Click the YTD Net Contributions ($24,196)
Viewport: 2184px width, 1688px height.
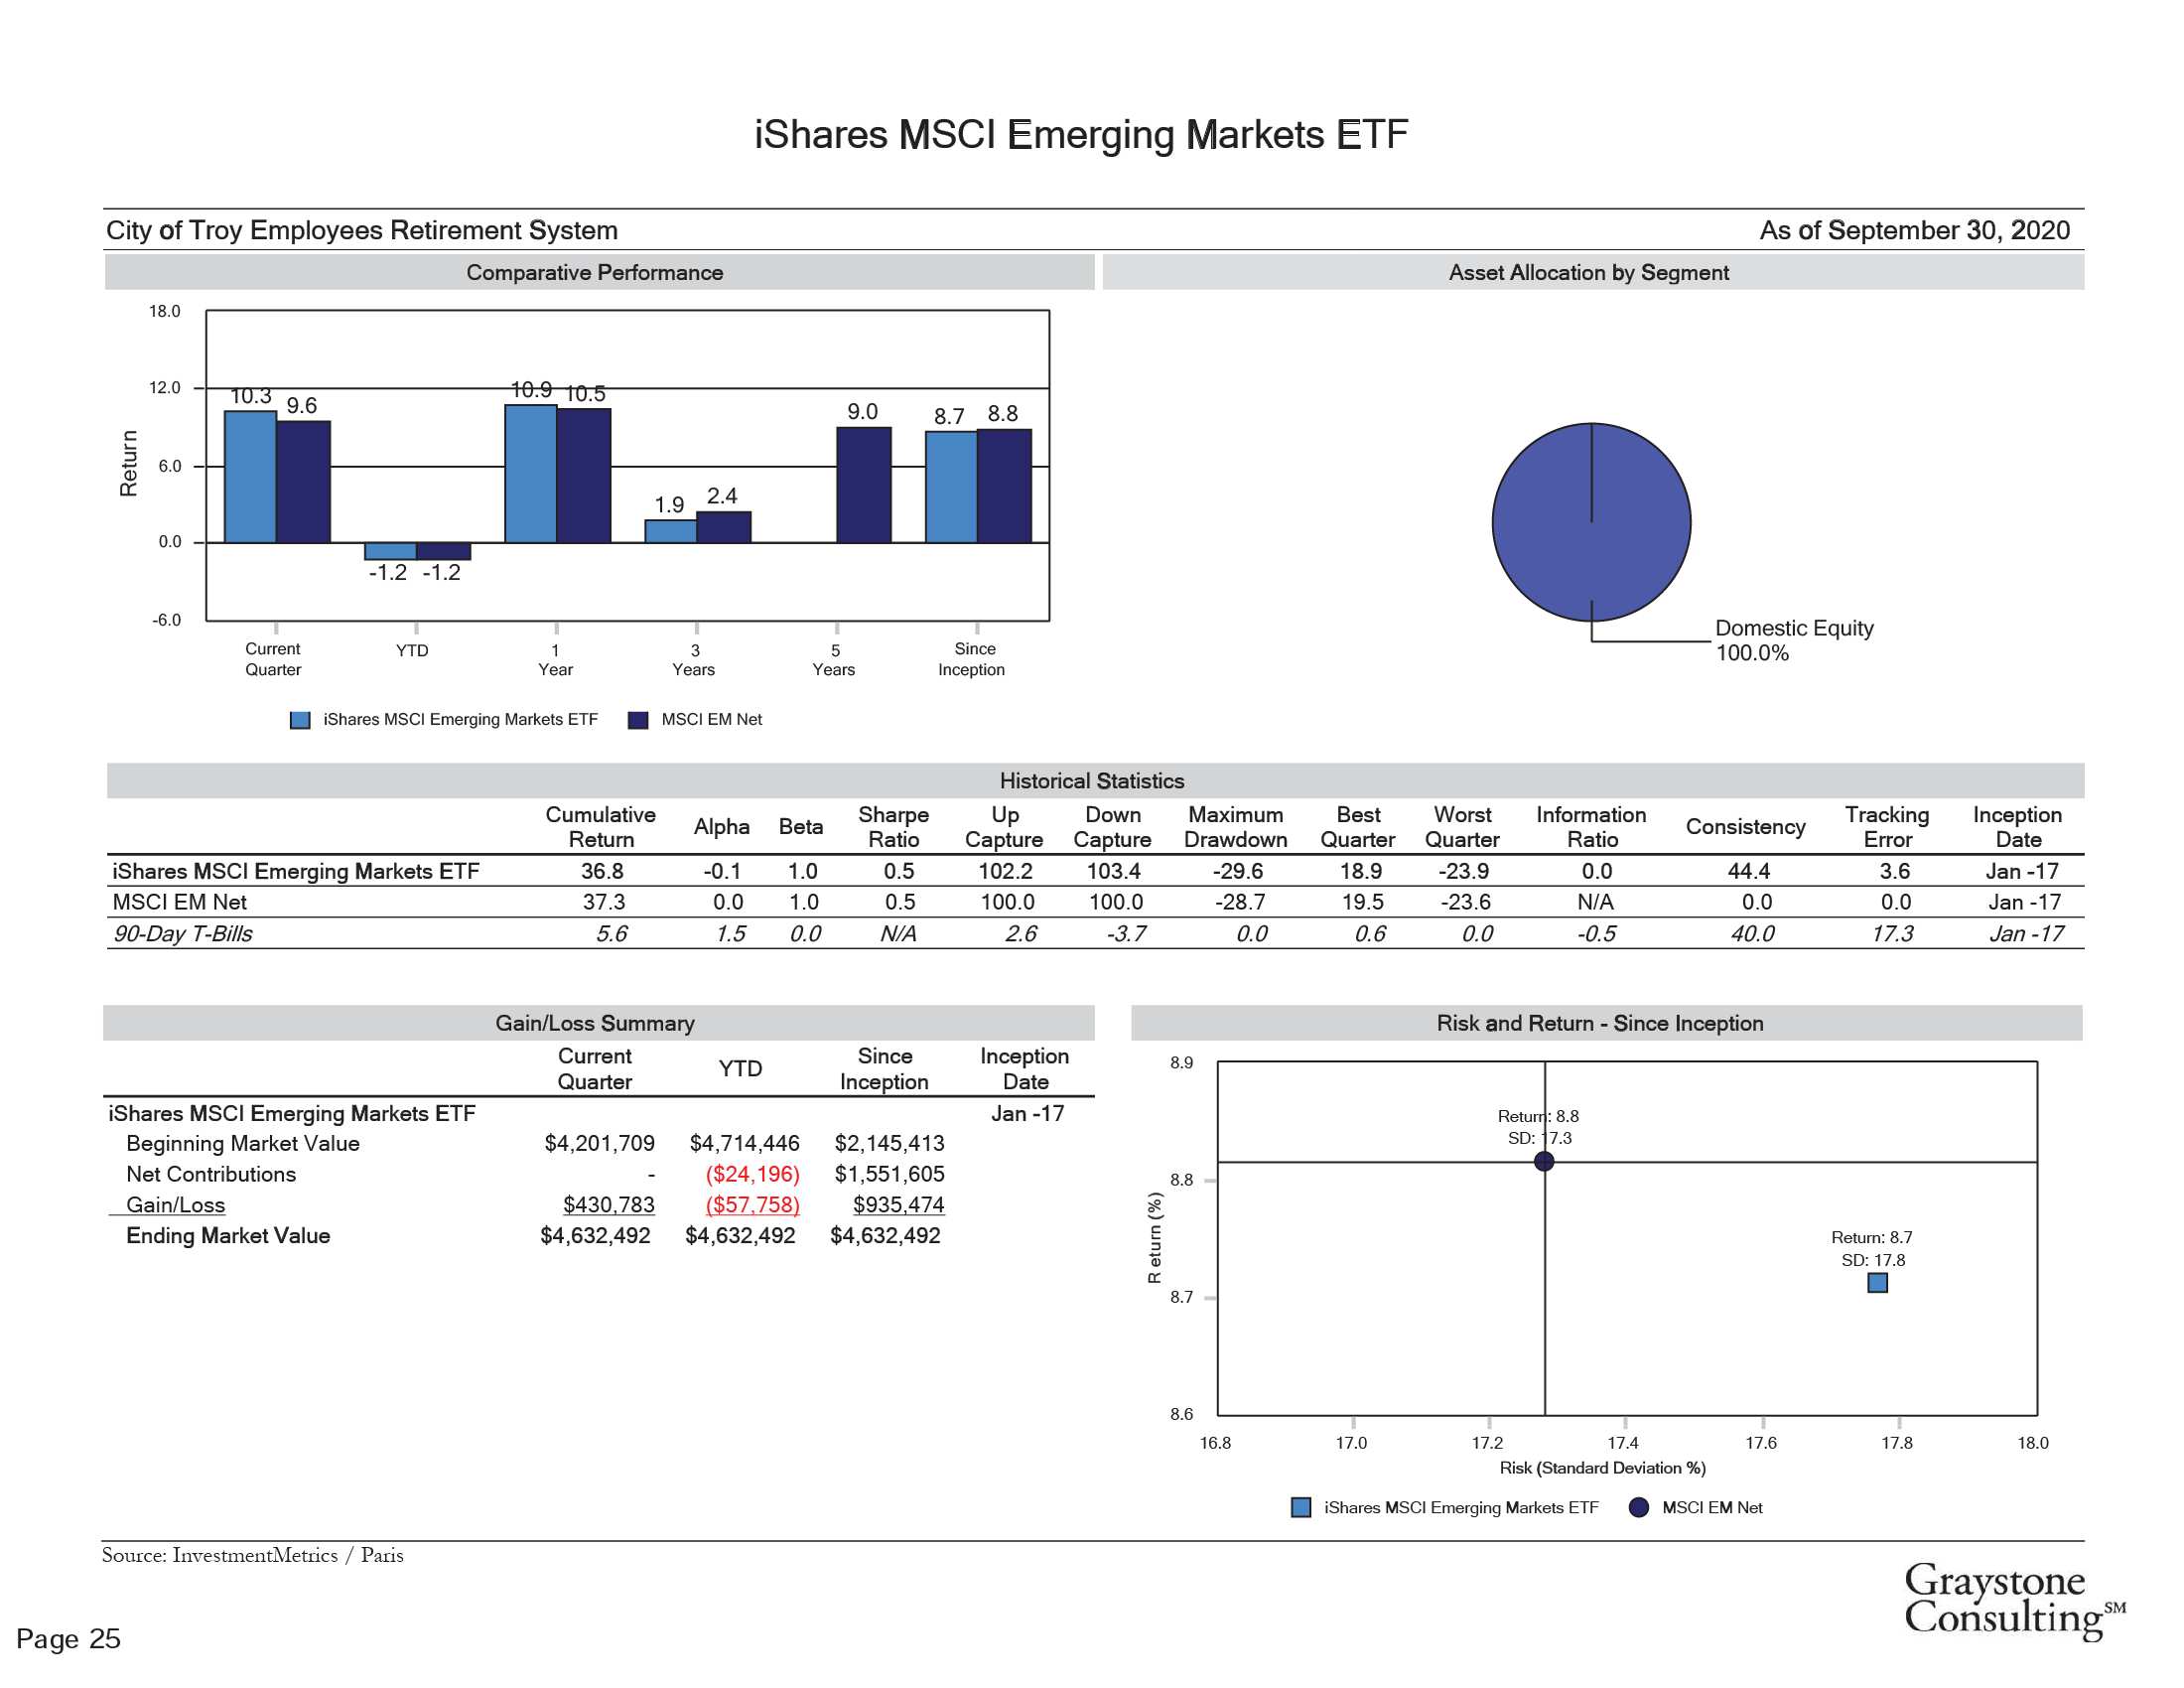pos(752,1174)
